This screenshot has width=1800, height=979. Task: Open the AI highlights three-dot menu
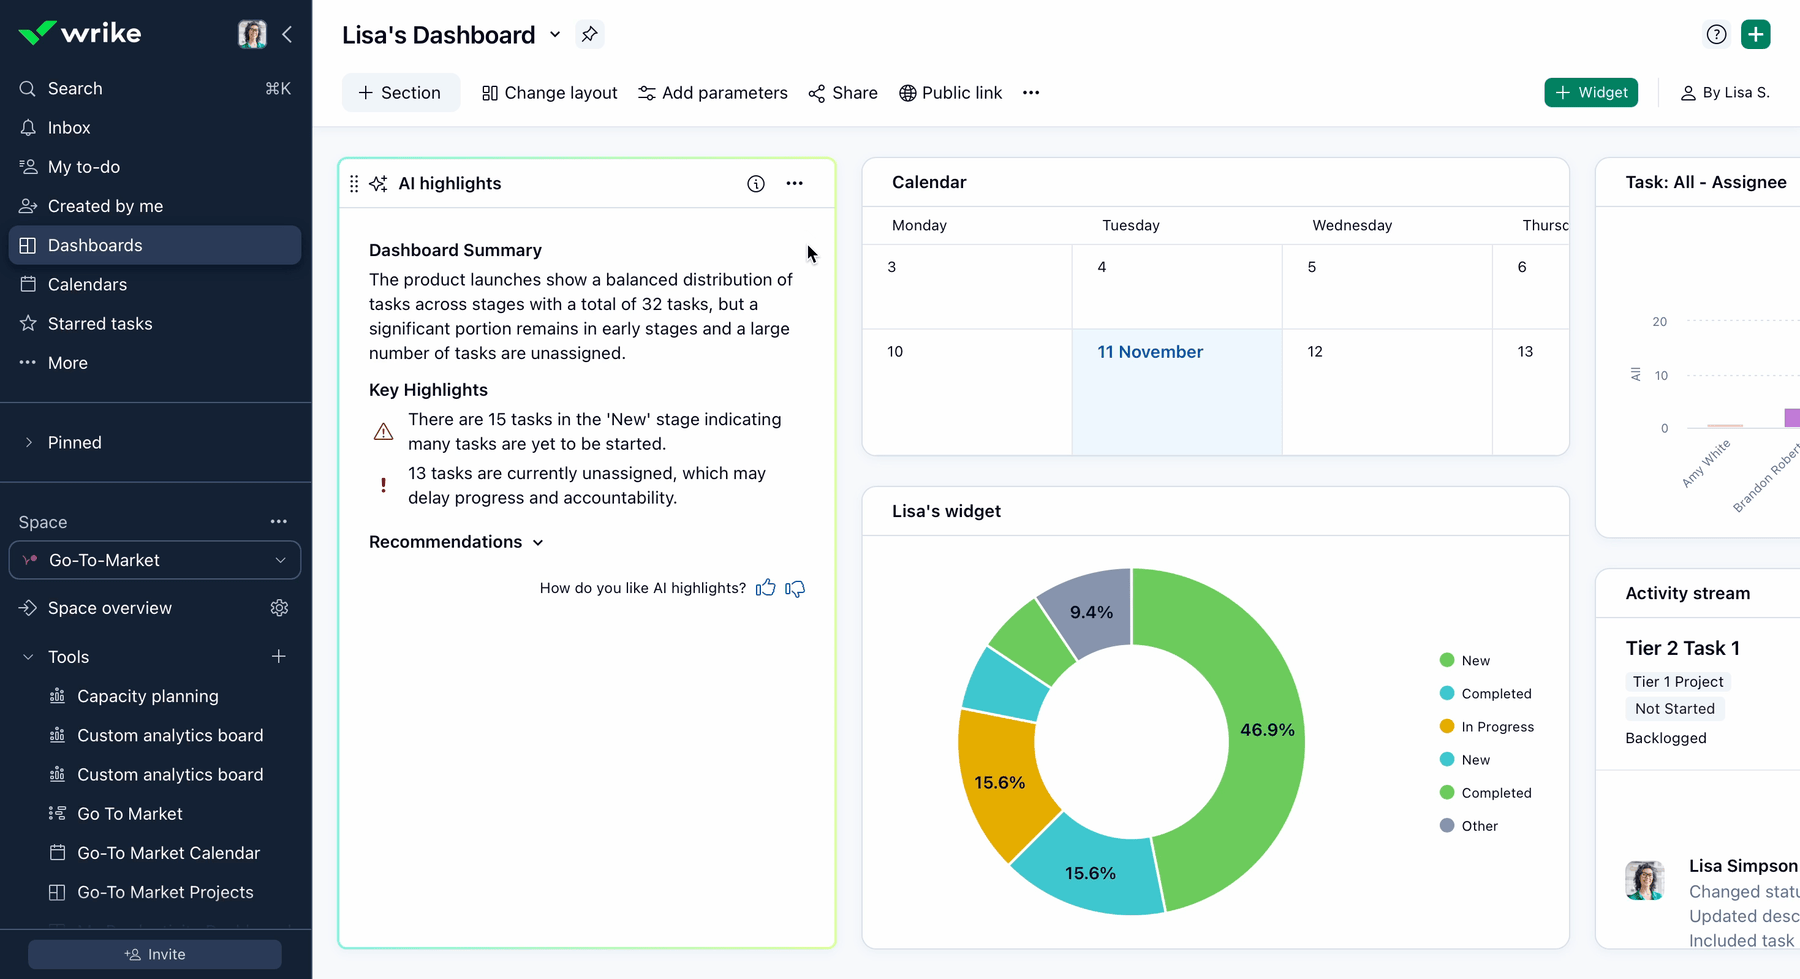[x=794, y=184]
